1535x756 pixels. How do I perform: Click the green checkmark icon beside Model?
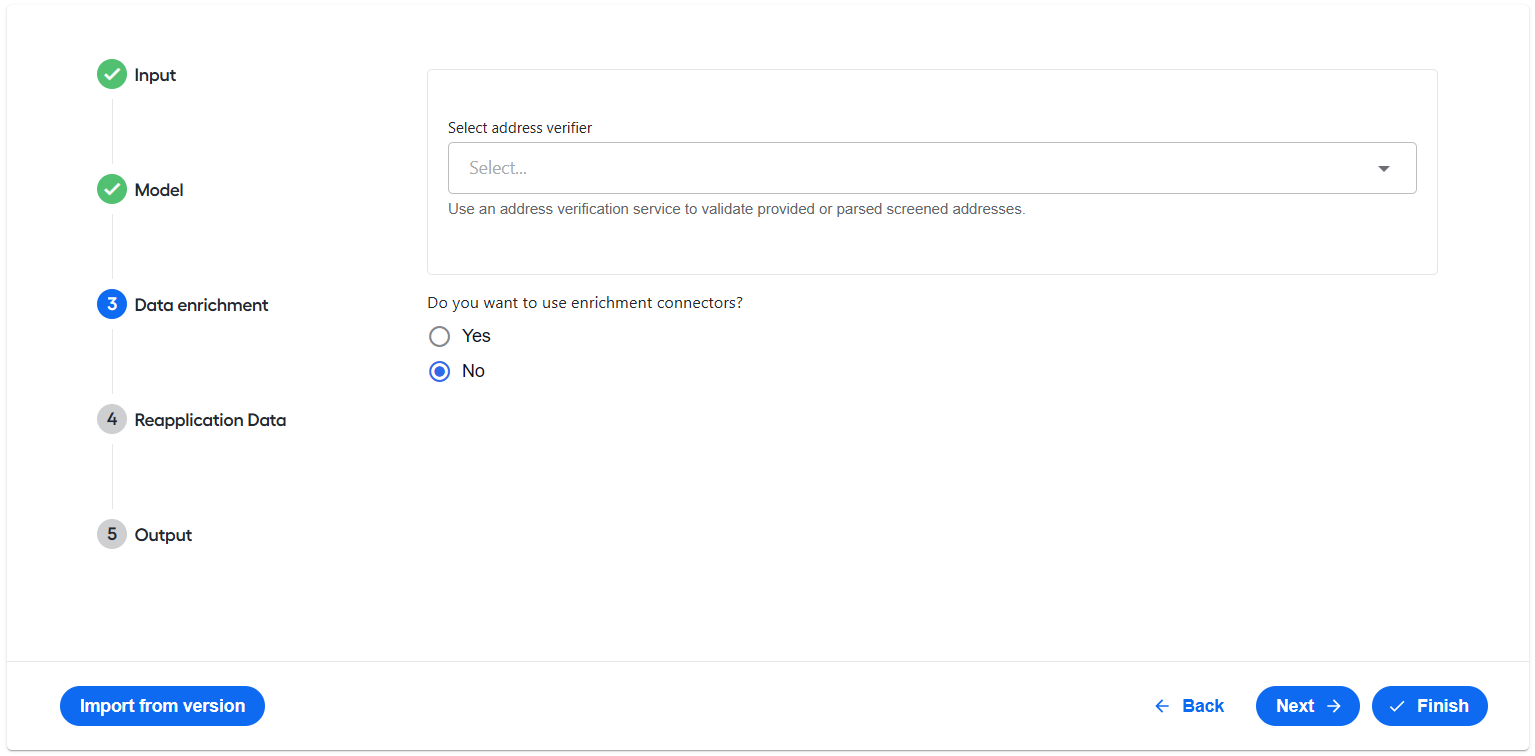click(112, 189)
